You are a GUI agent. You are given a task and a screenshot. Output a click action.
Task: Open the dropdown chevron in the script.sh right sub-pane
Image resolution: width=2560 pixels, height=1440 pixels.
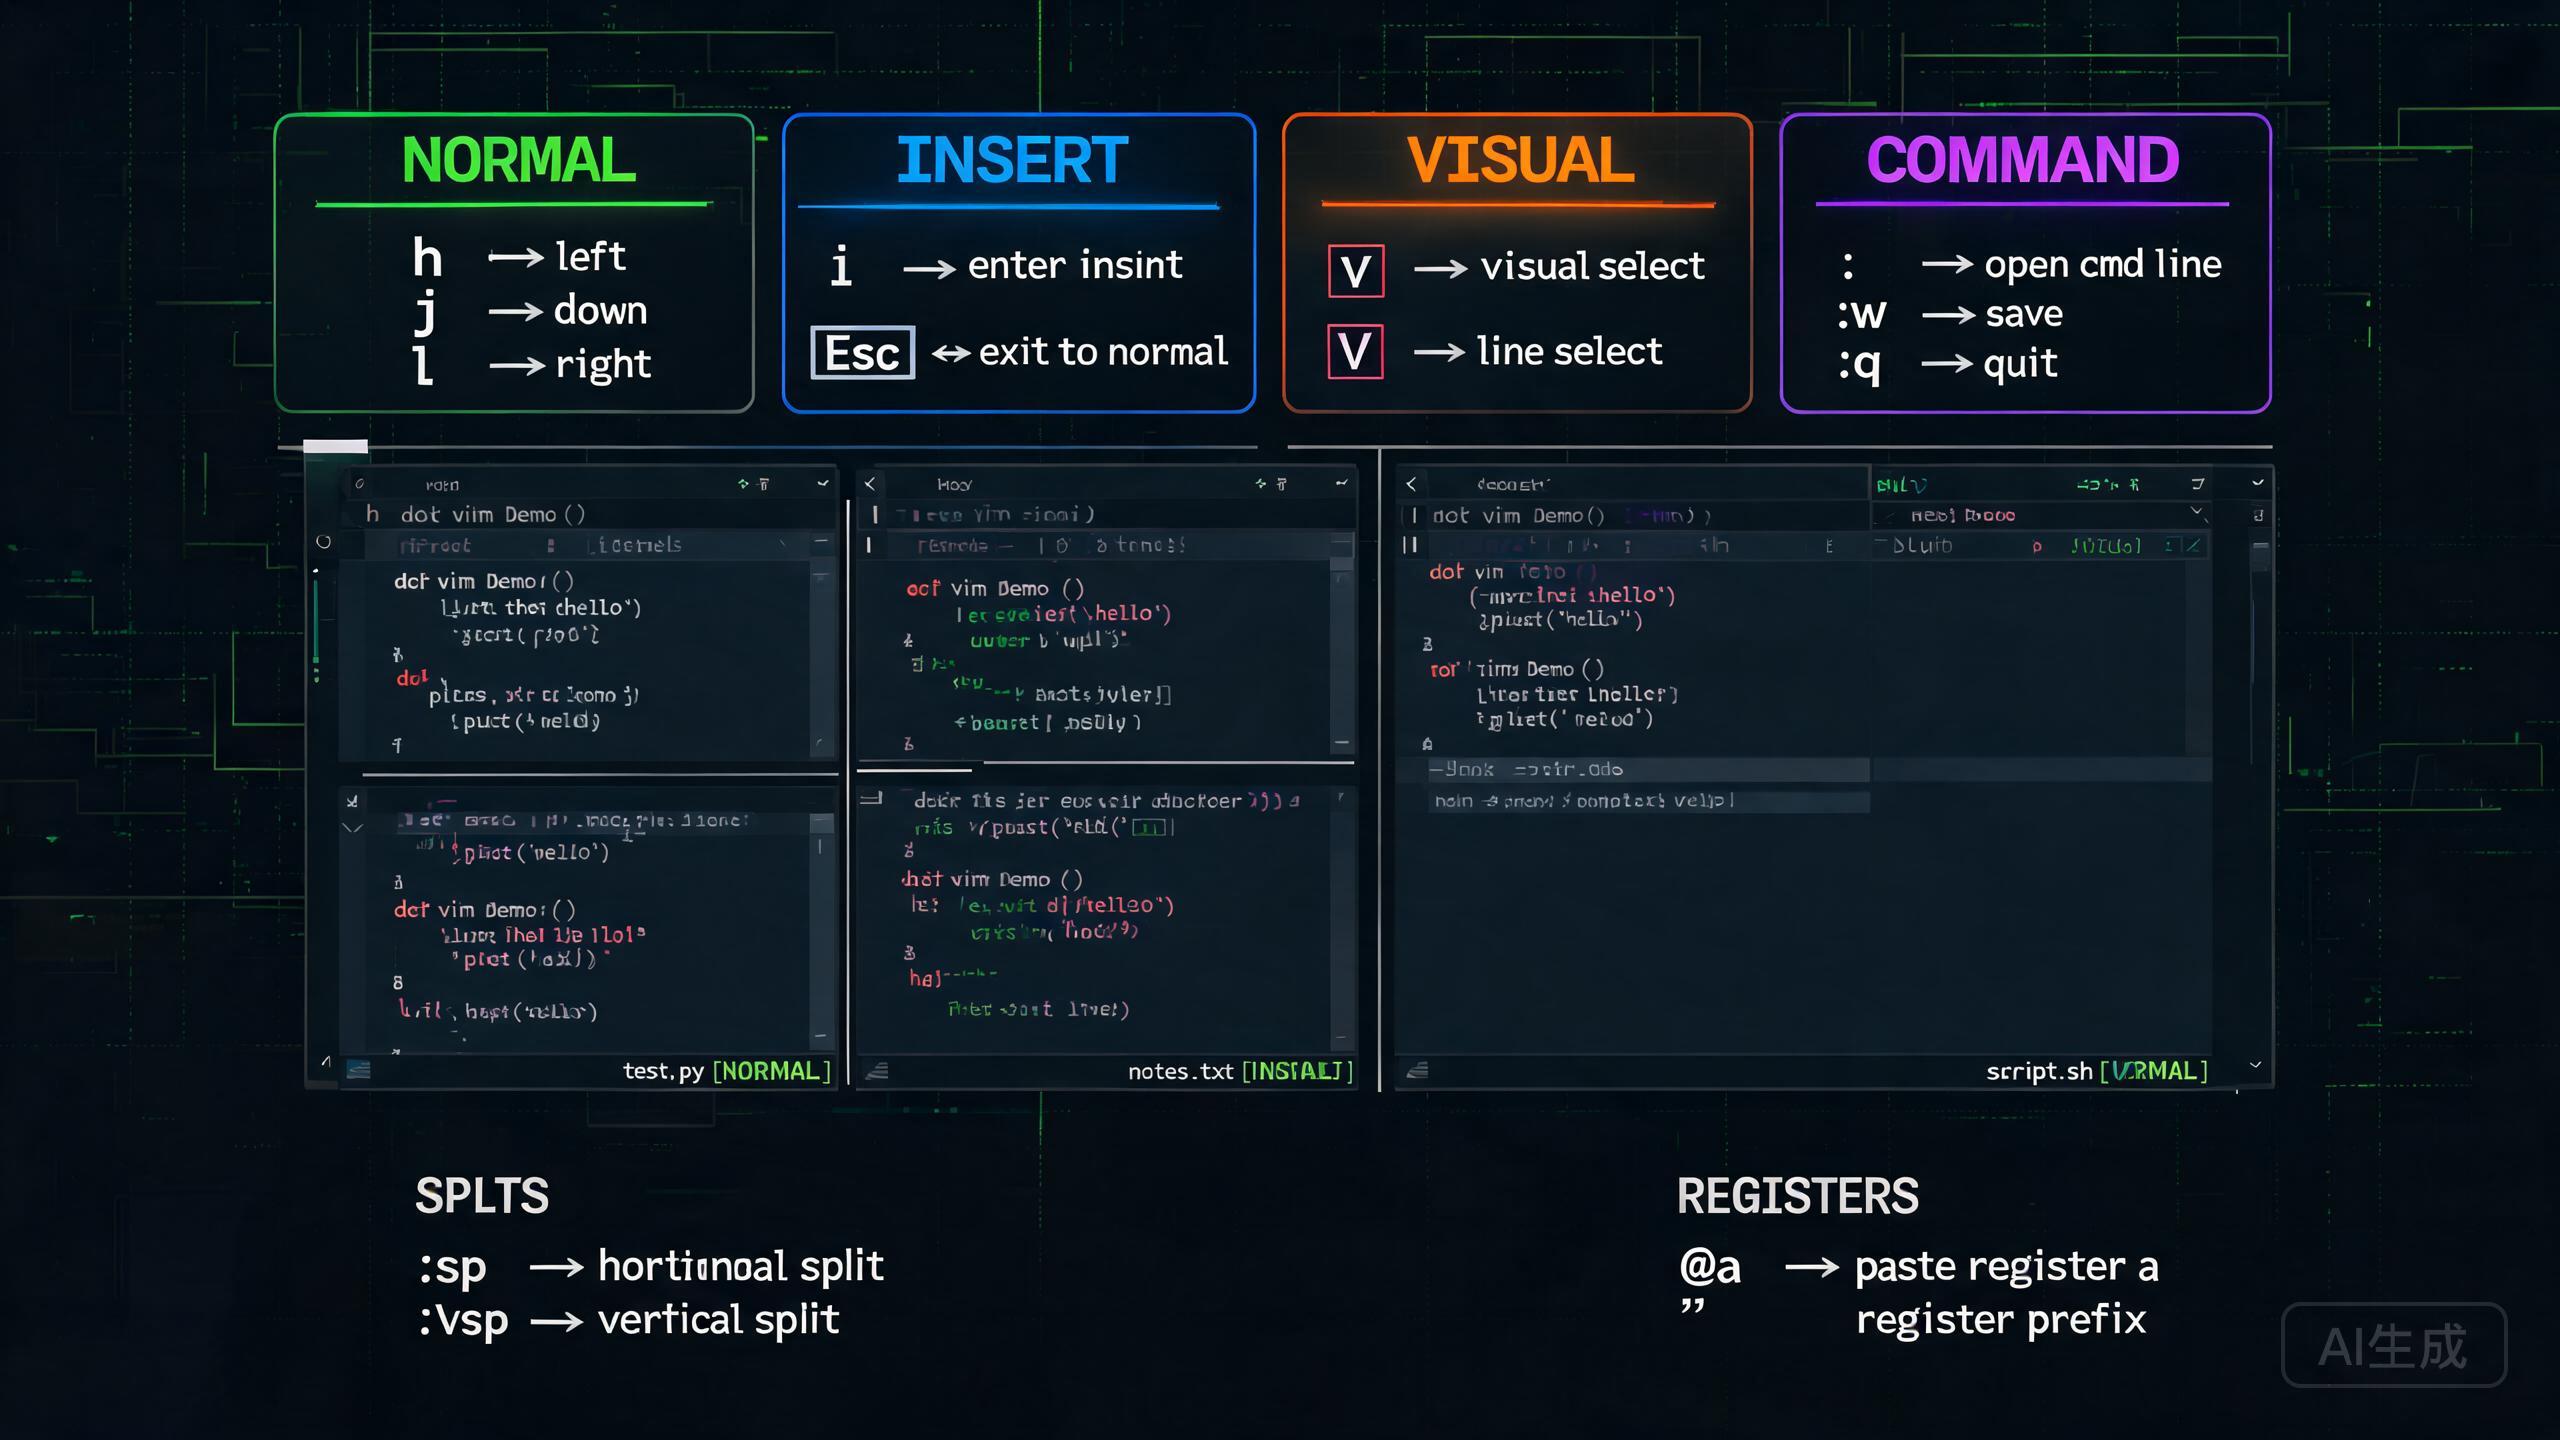[2197, 511]
